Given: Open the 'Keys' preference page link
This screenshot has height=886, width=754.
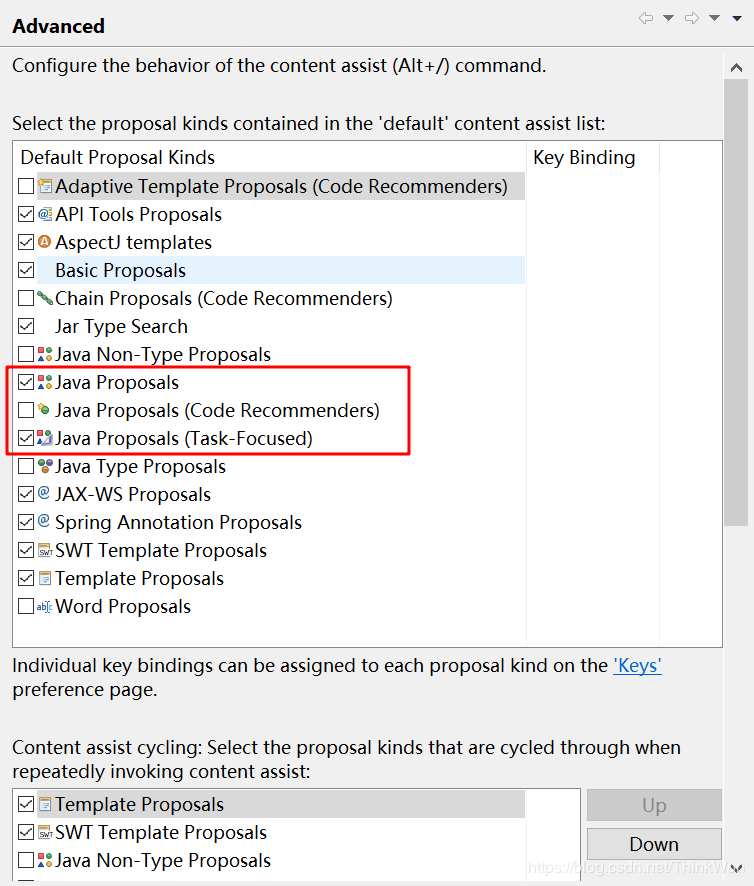Looking at the screenshot, I should (x=638, y=666).
